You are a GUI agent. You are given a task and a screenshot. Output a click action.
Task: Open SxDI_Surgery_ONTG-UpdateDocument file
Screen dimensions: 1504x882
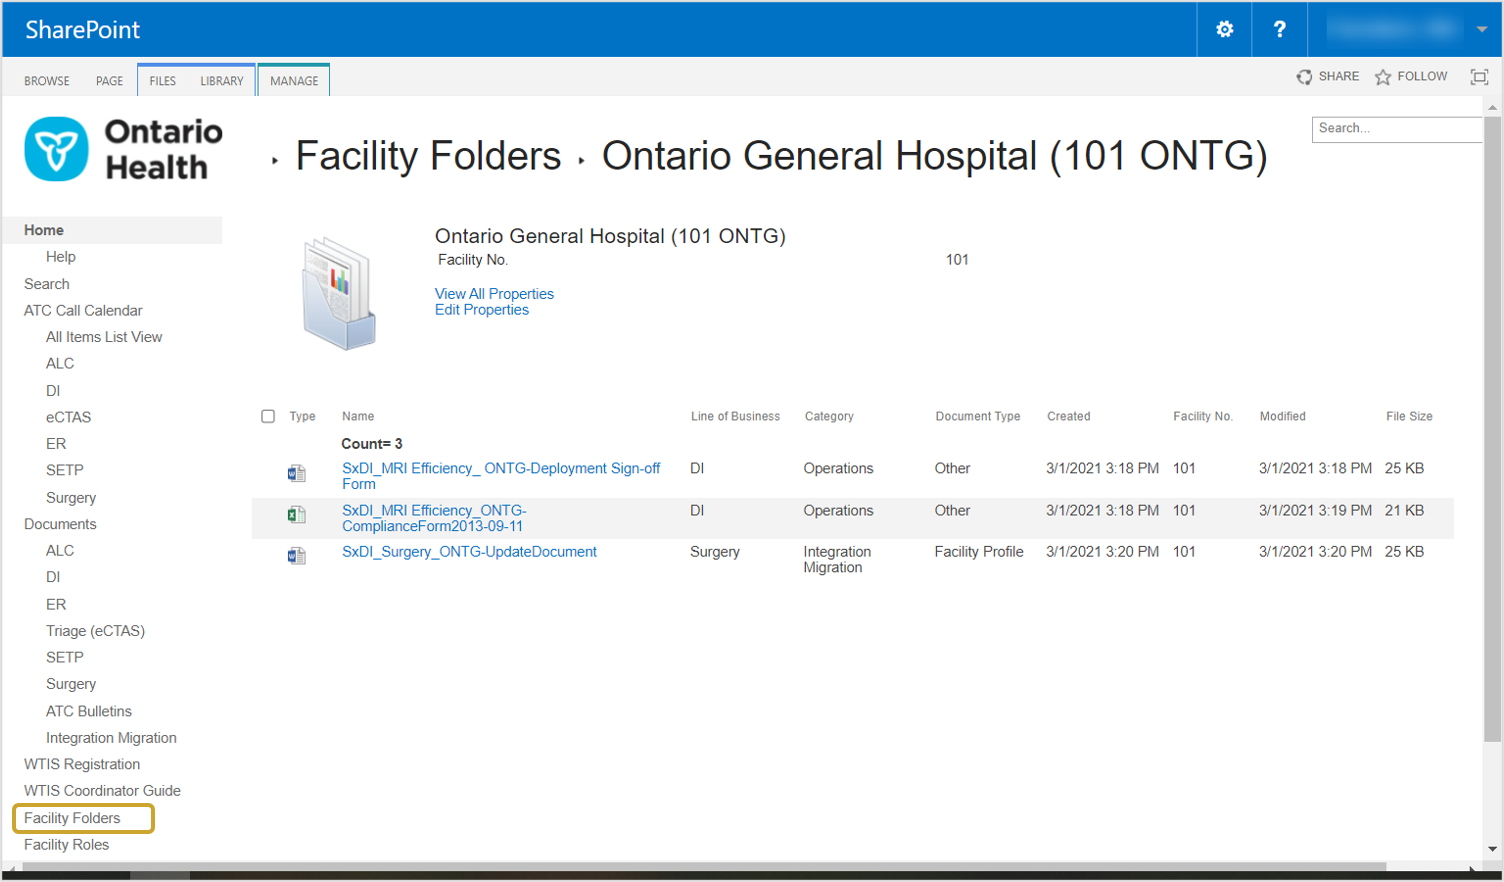click(x=469, y=552)
